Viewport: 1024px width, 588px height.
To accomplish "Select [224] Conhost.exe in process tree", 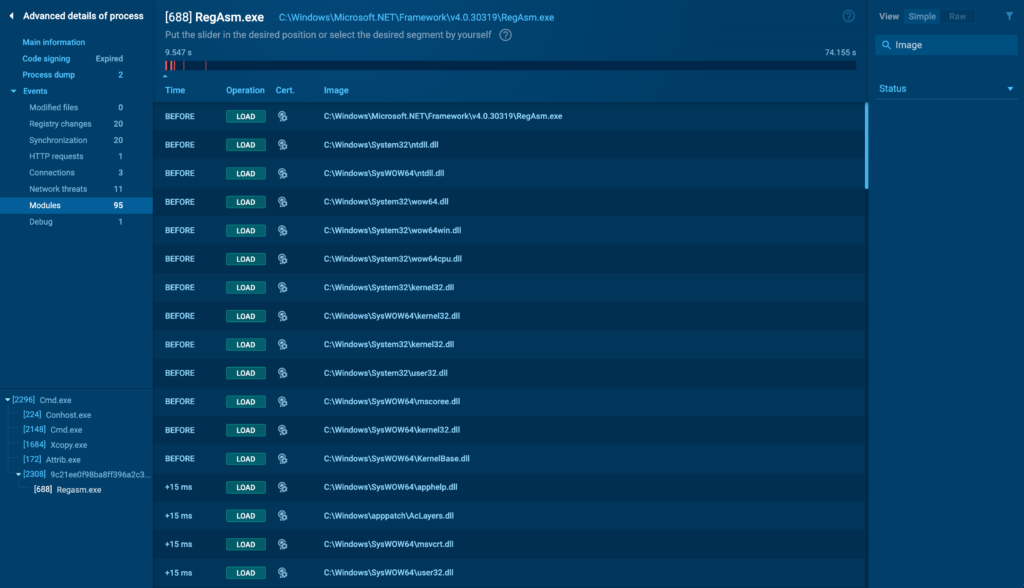I will pos(57,415).
